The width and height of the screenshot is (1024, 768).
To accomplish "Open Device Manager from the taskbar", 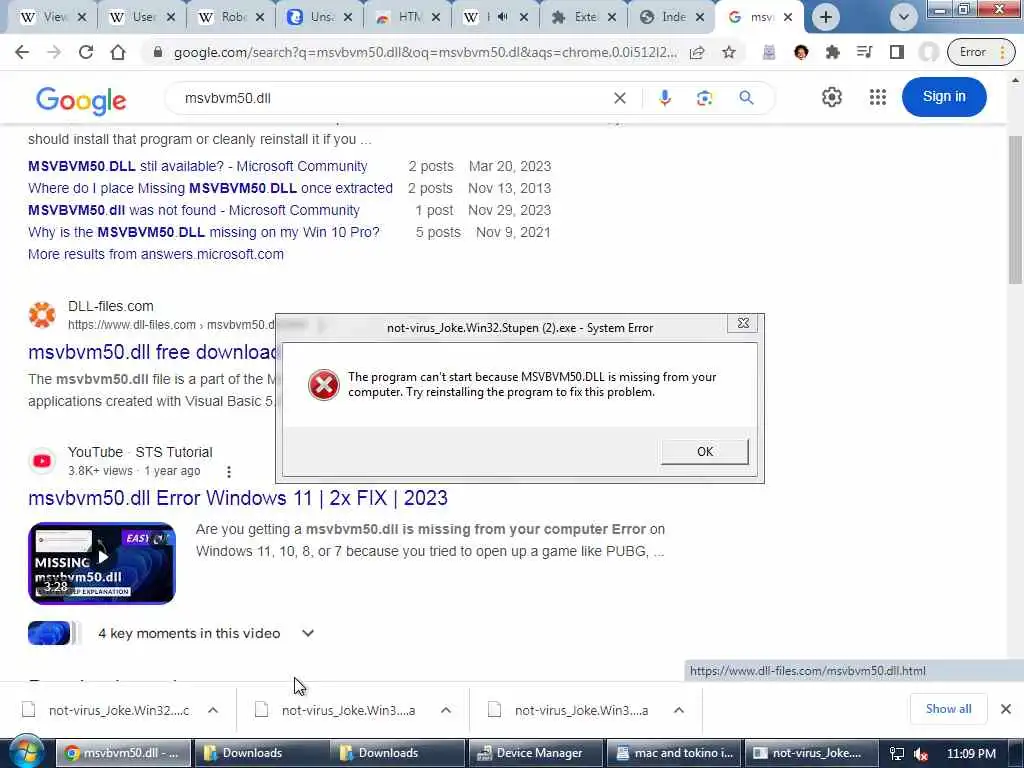I will pyautogui.click(x=535, y=753).
